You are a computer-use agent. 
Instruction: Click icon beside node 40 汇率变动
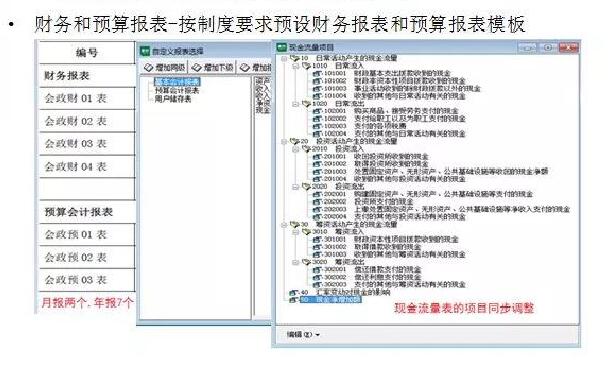[x=294, y=292]
